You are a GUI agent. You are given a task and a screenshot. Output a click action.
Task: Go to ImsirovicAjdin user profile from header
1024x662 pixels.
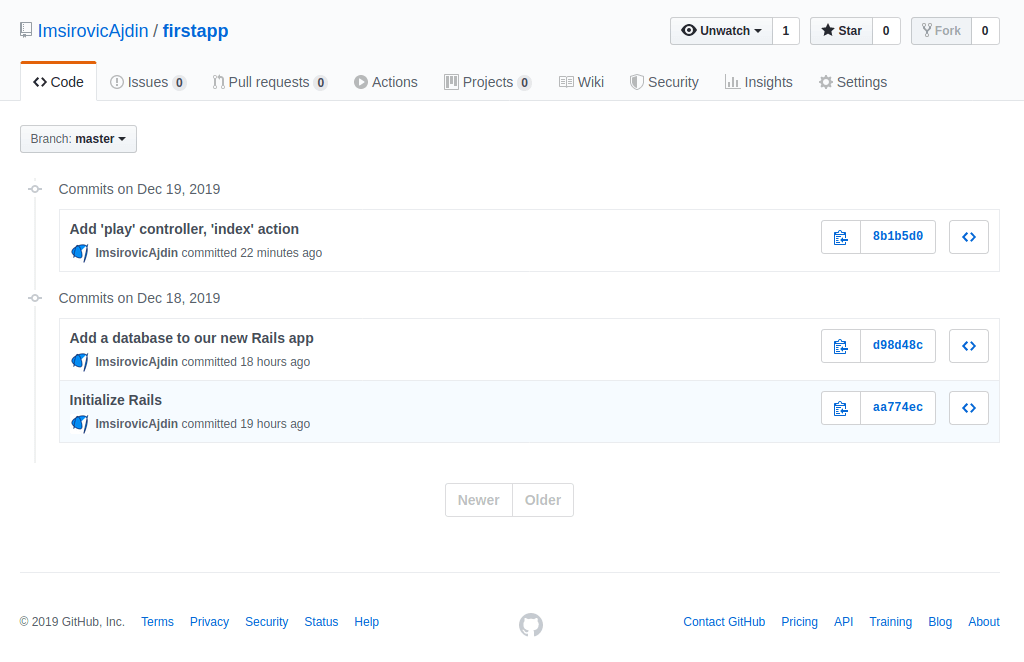pos(93,31)
